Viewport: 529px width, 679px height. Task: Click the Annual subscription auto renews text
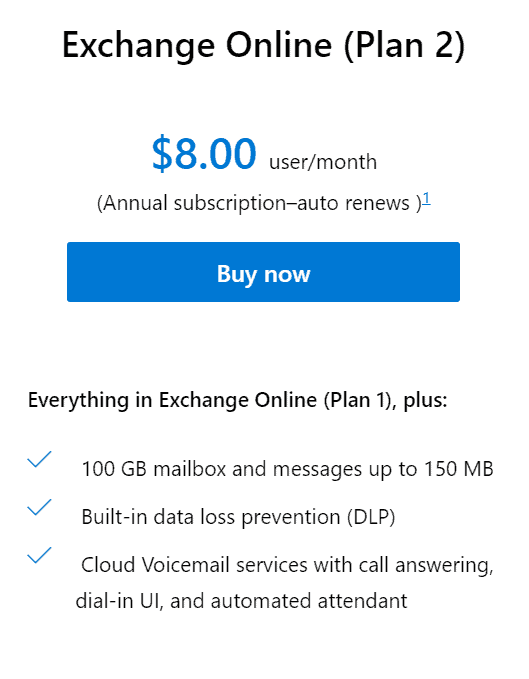259,203
